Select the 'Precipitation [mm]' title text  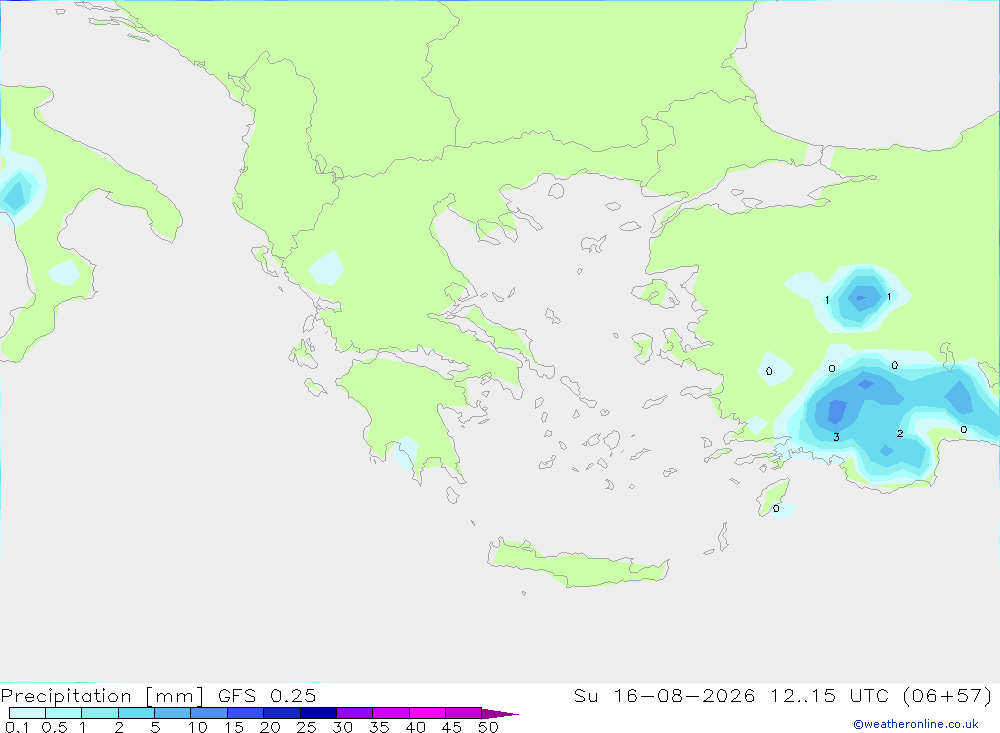[102, 695]
